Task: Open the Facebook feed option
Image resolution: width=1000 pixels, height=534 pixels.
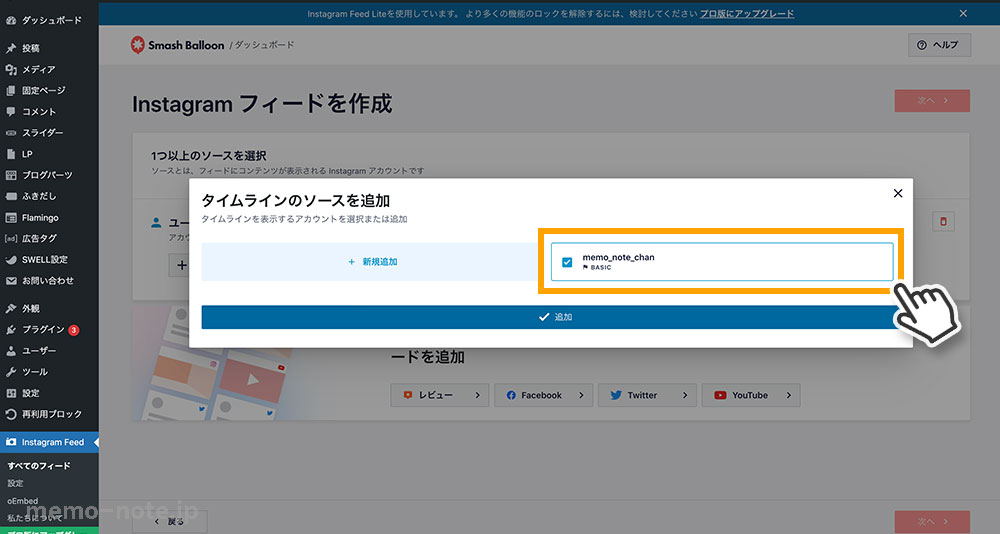Action: (543, 396)
